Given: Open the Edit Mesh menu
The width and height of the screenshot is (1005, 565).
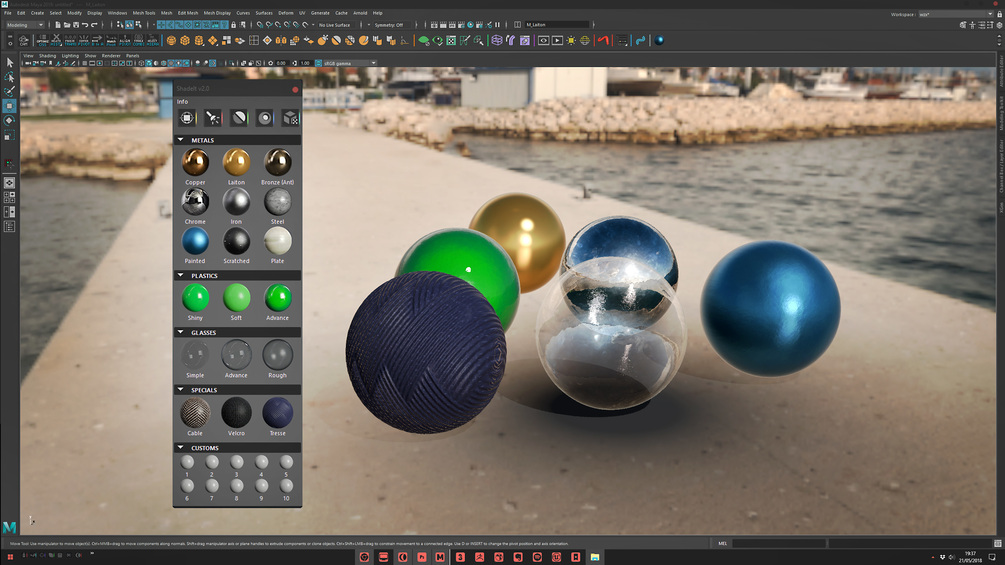Looking at the screenshot, I should point(188,13).
